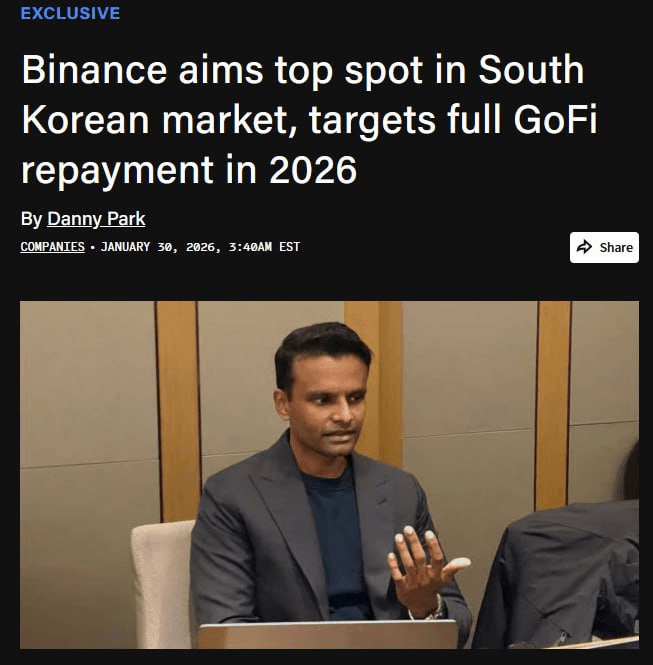The height and width of the screenshot is (665, 653).
Task: Open author Danny Park's profile link
Action: click(x=96, y=219)
